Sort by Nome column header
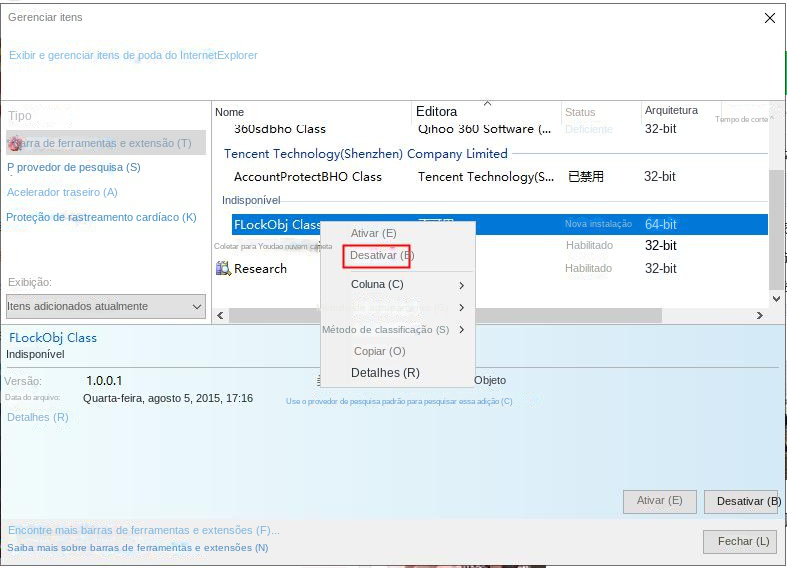 pos(229,112)
